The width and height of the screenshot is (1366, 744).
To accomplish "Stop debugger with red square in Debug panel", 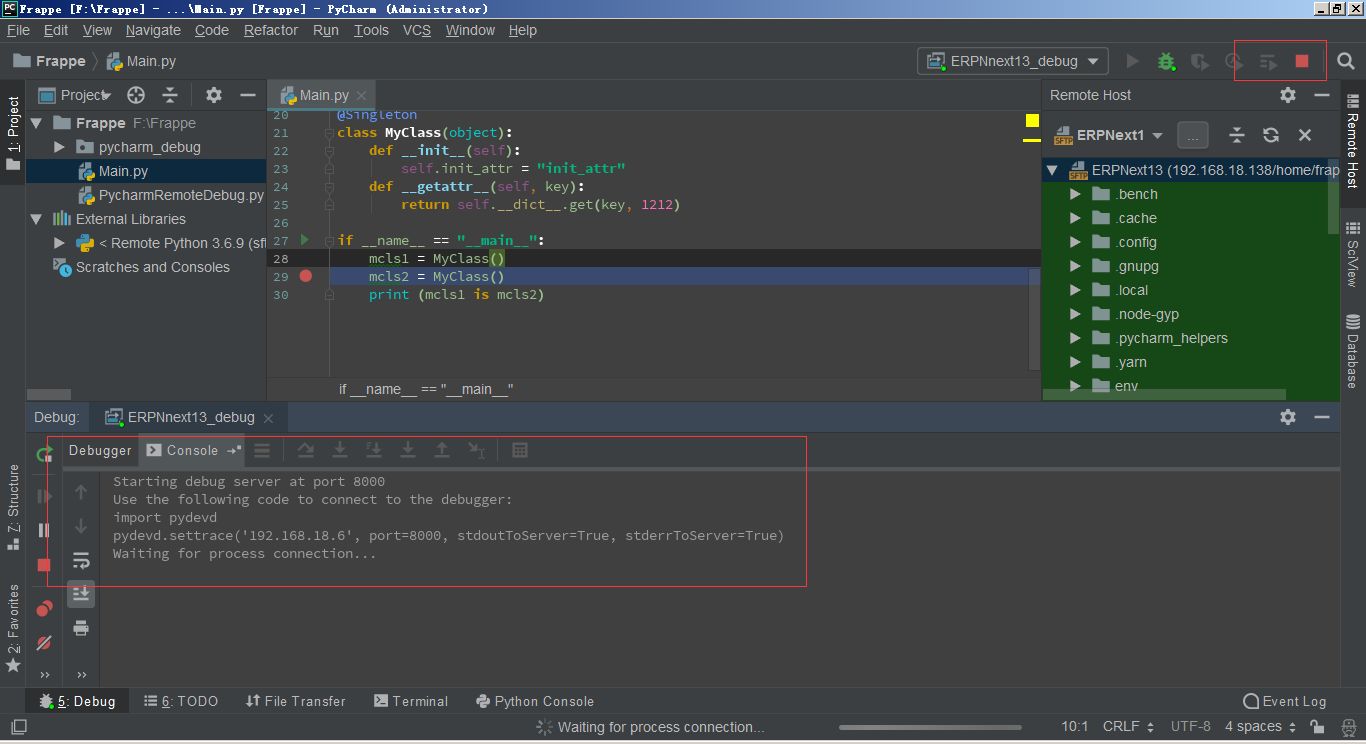I will [44, 565].
